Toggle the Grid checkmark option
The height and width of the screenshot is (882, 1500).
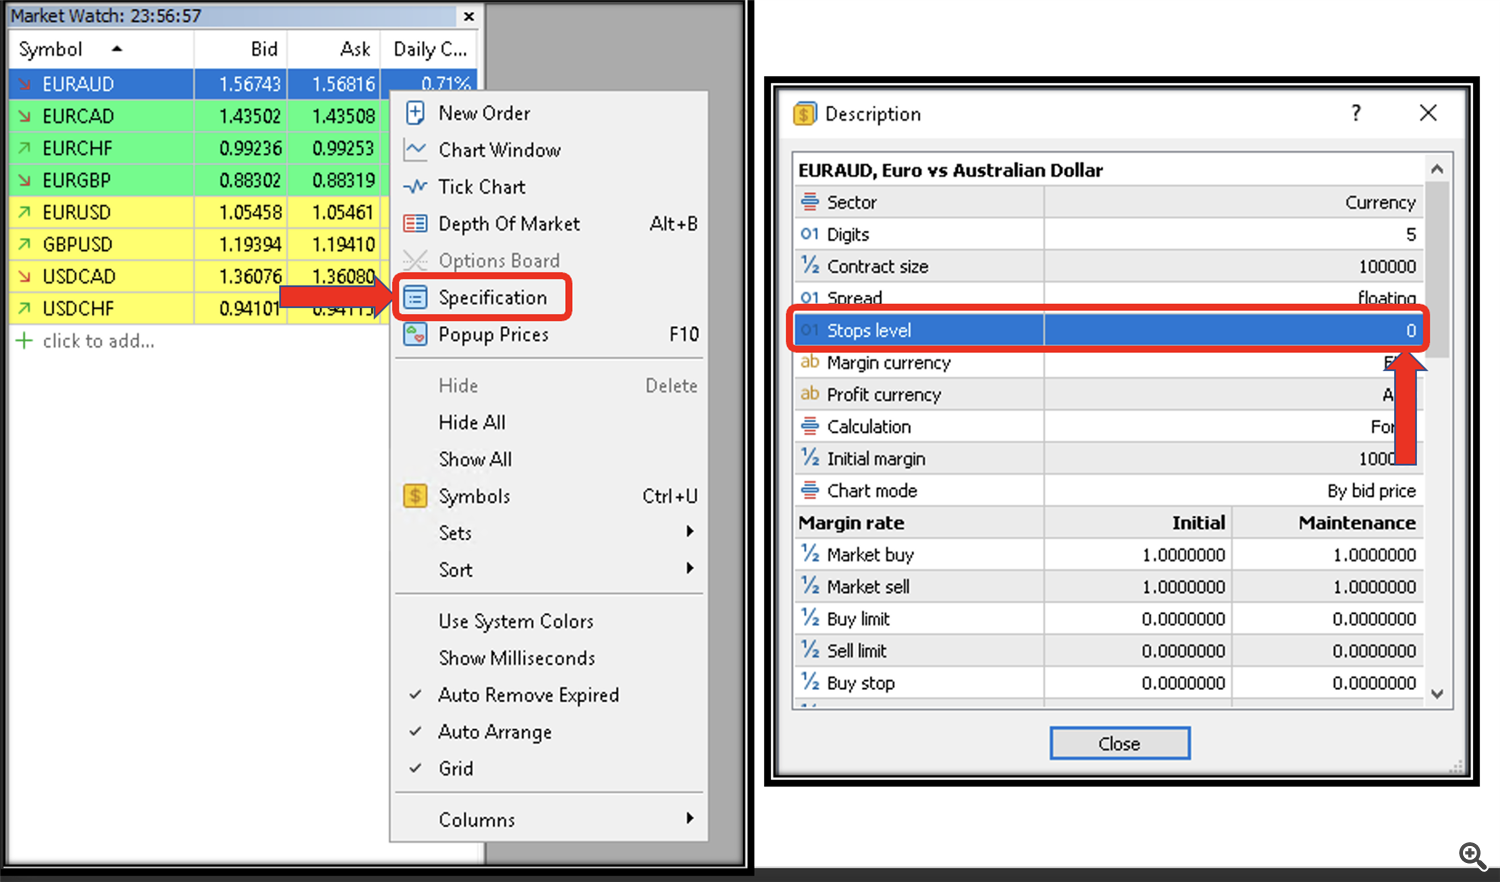(x=456, y=769)
